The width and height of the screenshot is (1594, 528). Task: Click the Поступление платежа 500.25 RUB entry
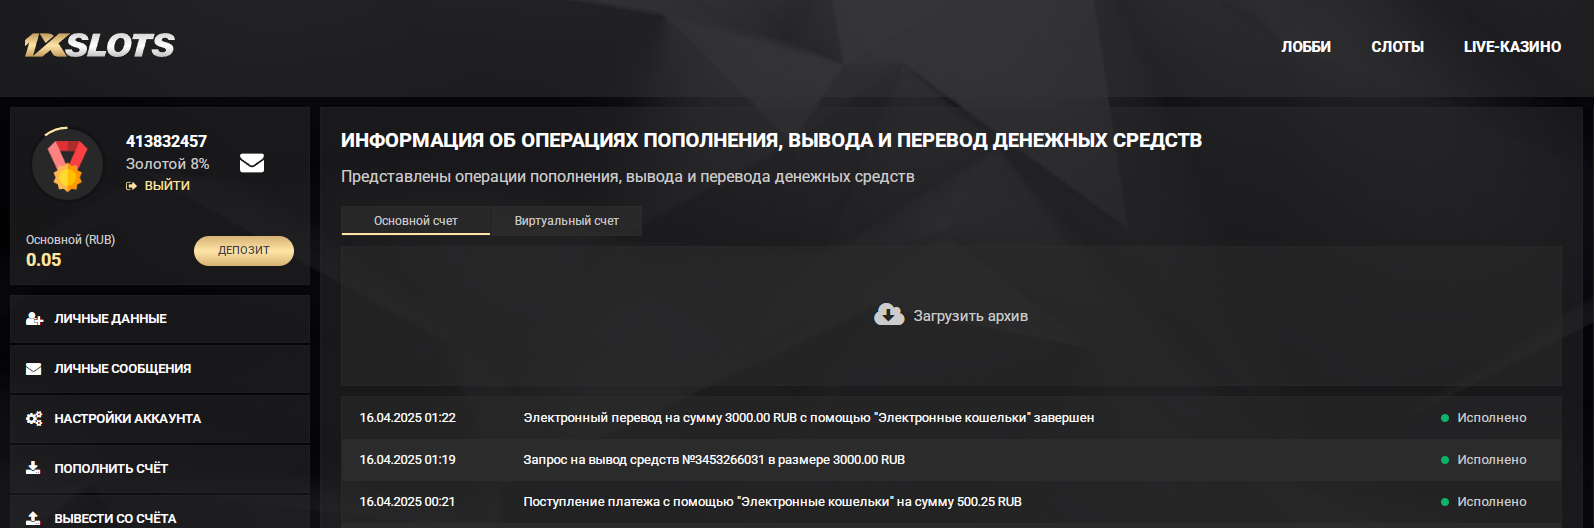pos(772,502)
